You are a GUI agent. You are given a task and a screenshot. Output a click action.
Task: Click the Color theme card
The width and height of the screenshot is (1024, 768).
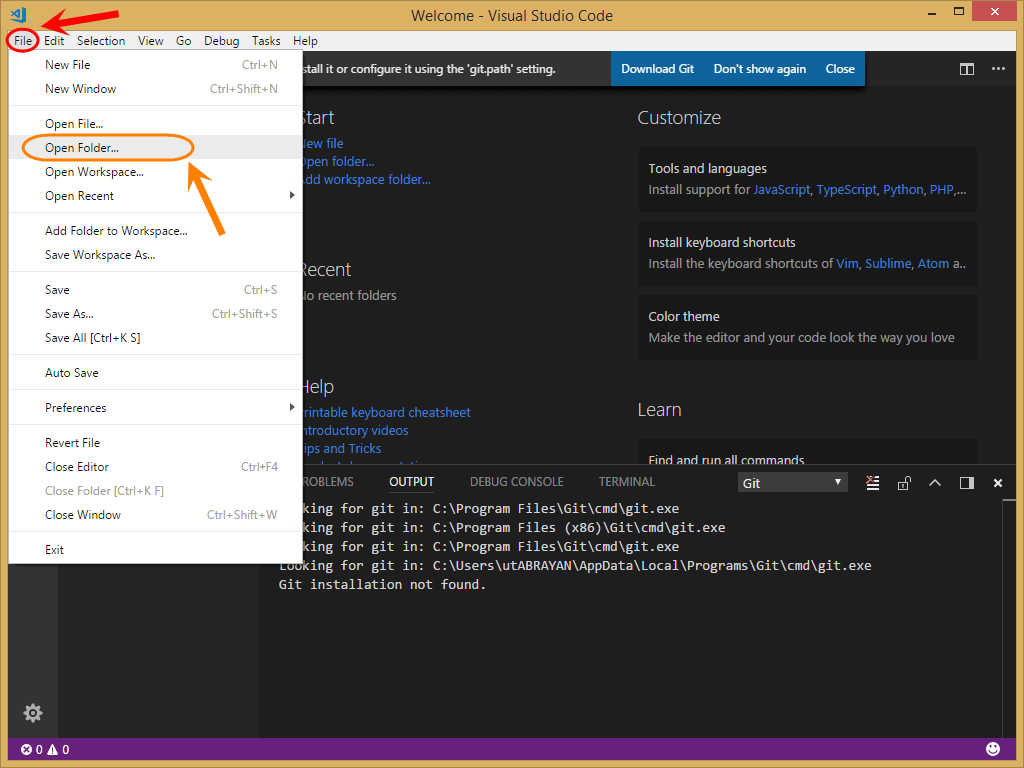click(808, 327)
